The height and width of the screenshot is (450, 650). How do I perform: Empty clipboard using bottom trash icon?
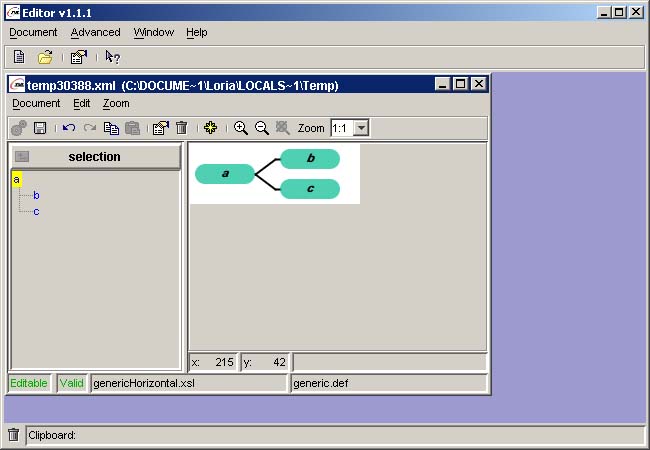click(14, 435)
